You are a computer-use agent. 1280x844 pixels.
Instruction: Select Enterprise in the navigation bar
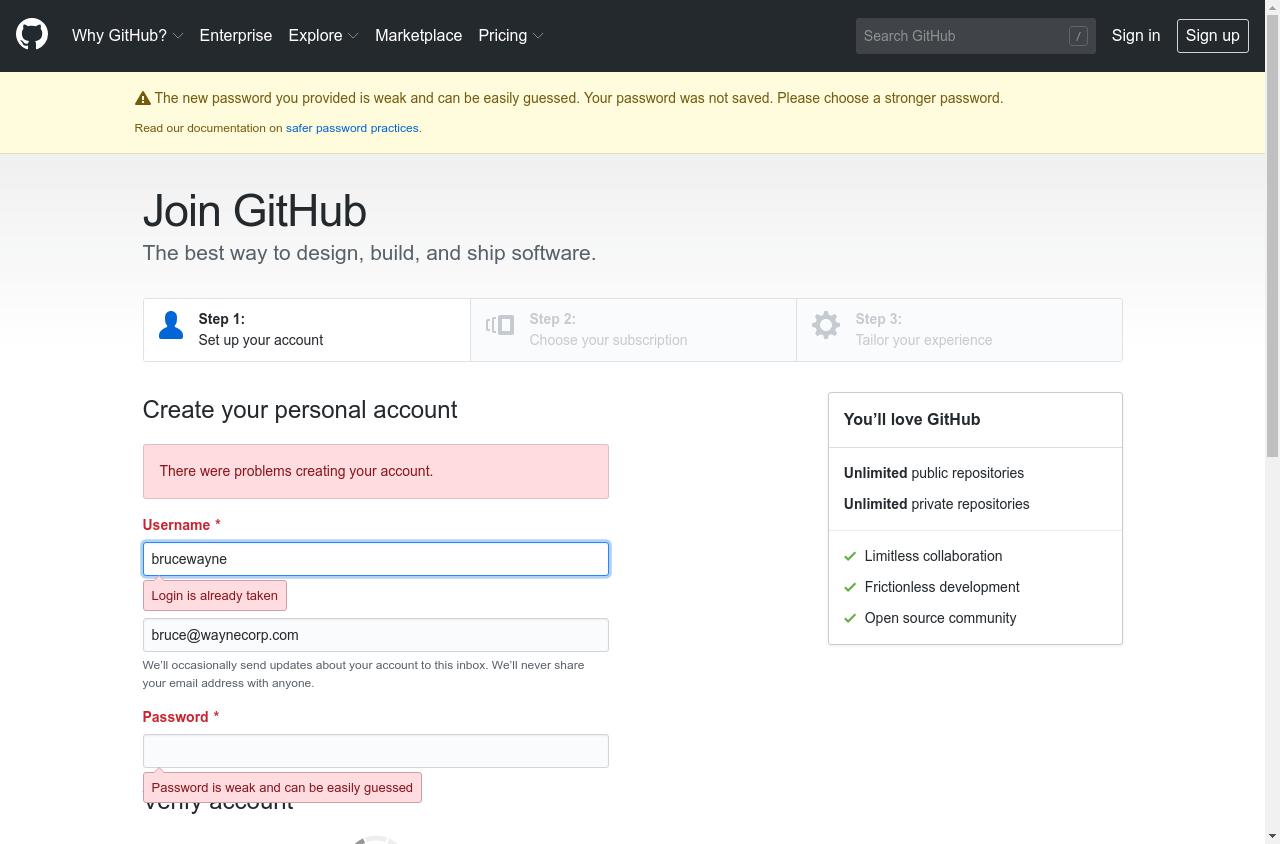(236, 35)
